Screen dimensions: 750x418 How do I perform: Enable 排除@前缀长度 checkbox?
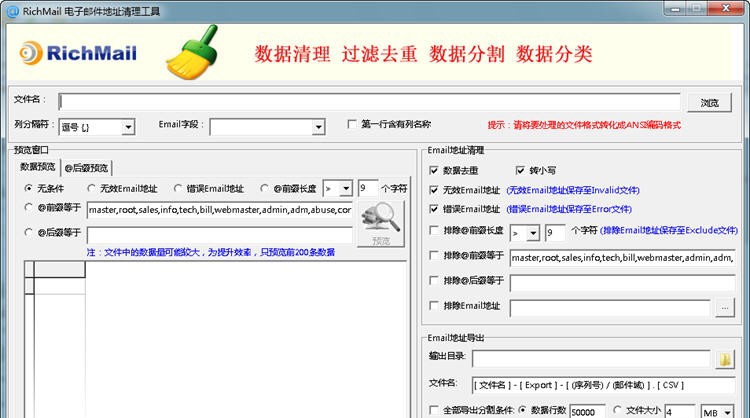[x=434, y=231]
